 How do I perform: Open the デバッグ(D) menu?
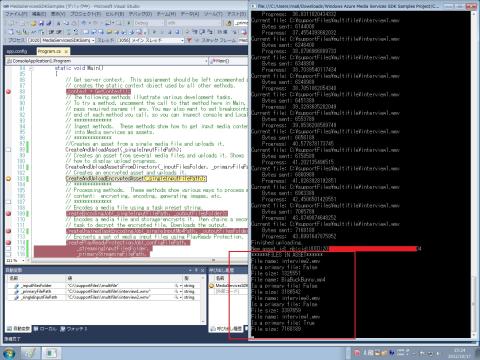140,14
